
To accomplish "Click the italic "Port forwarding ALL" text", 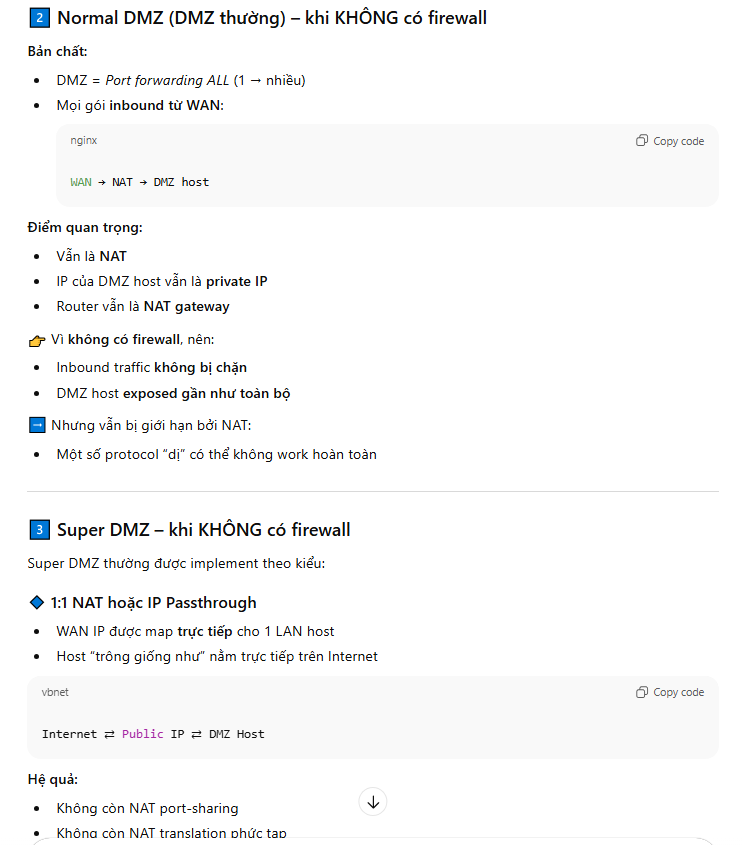I will coord(167,80).
